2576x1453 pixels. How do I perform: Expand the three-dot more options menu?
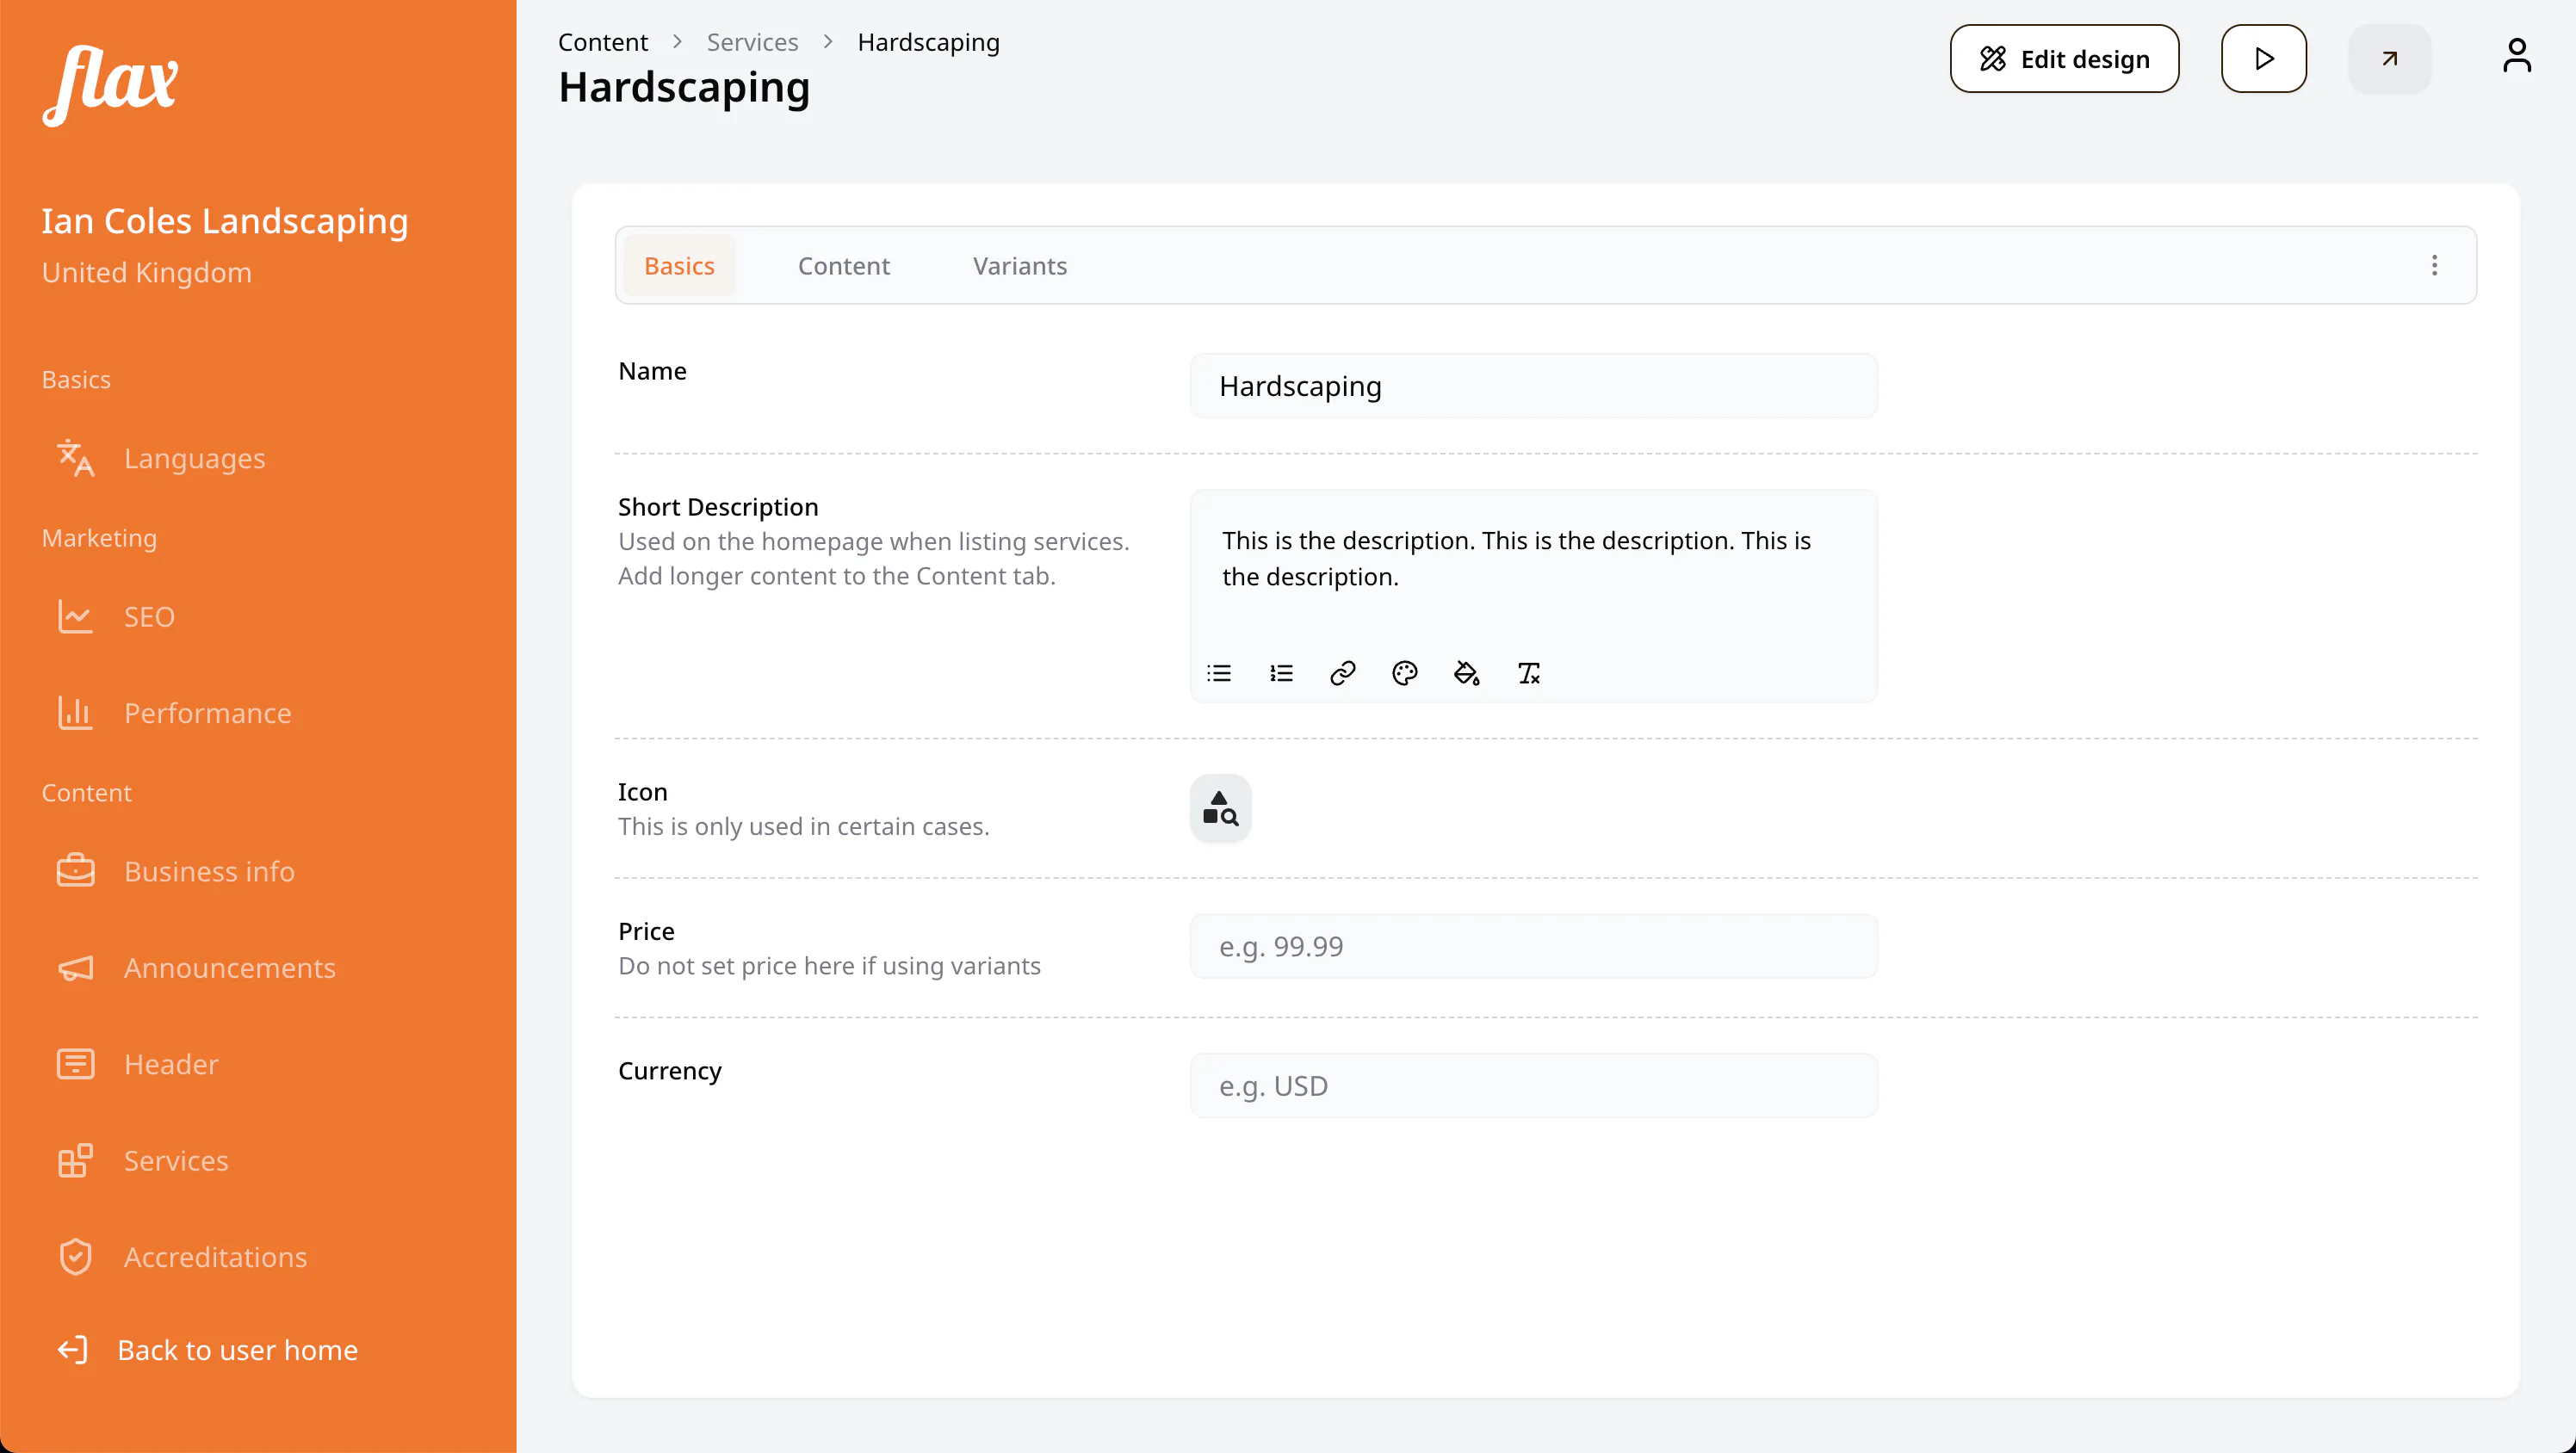pyautogui.click(x=2435, y=265)
